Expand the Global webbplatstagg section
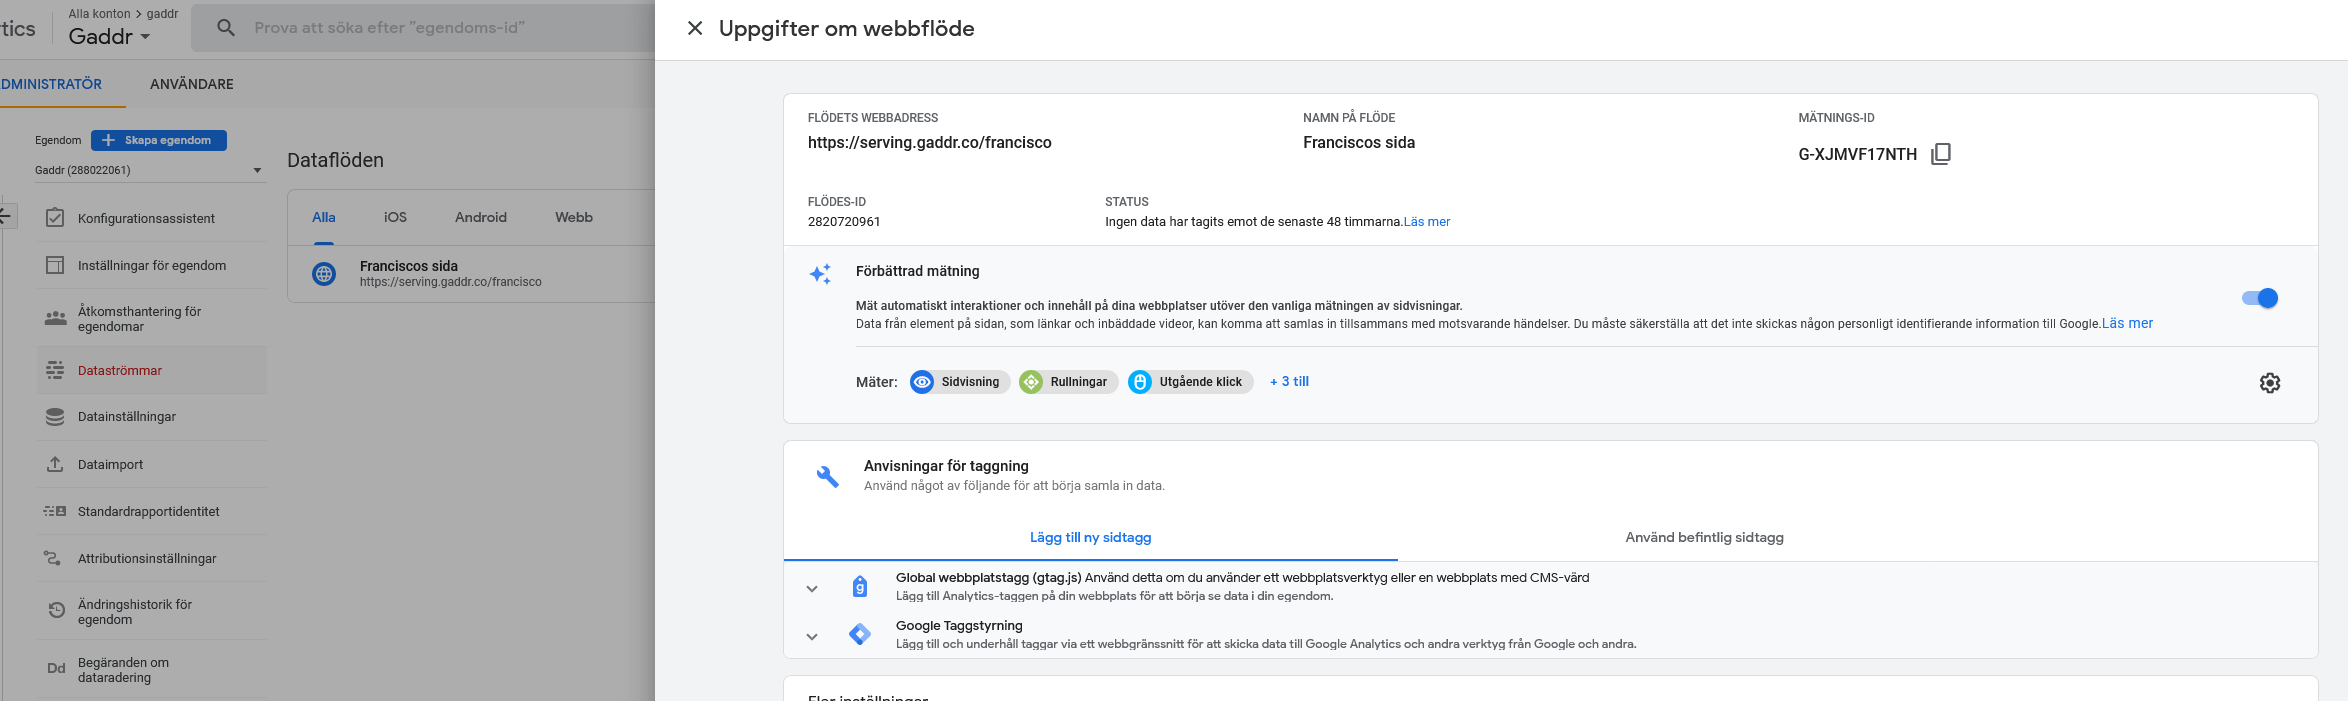Screen dimensions: 2348x701 click(812, 589)
